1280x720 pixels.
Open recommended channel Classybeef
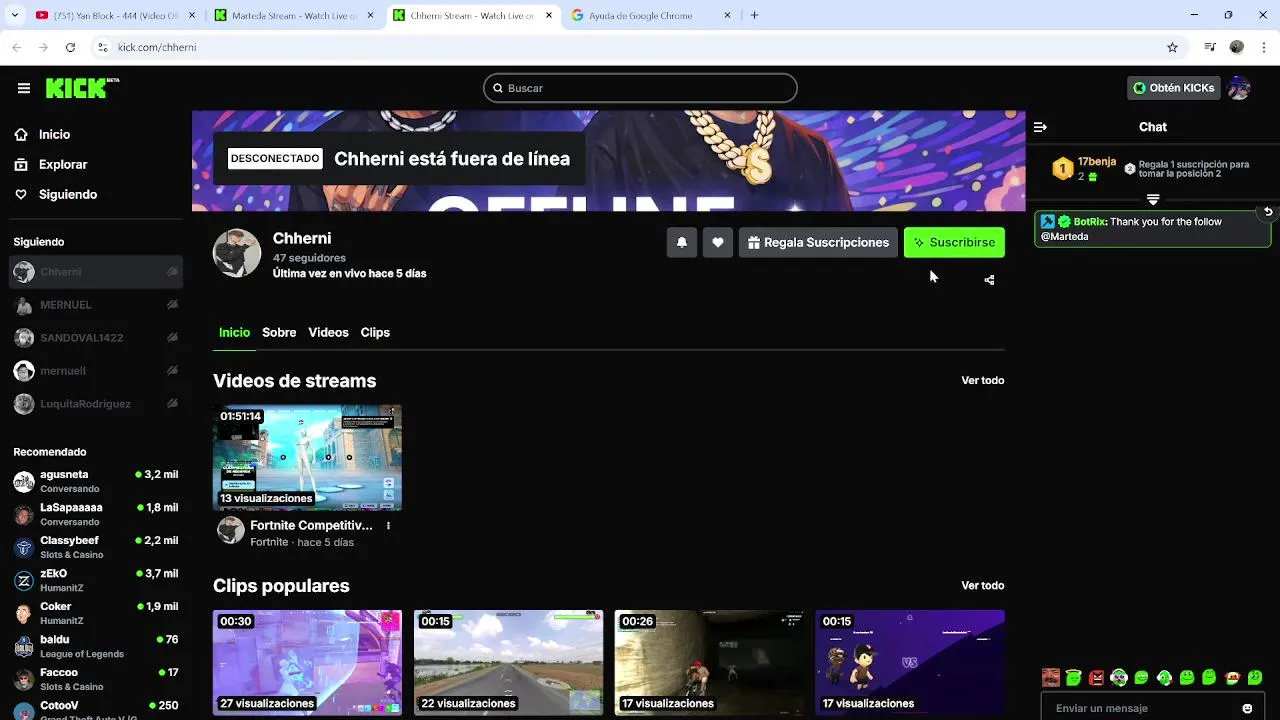[x=96, y=547]
